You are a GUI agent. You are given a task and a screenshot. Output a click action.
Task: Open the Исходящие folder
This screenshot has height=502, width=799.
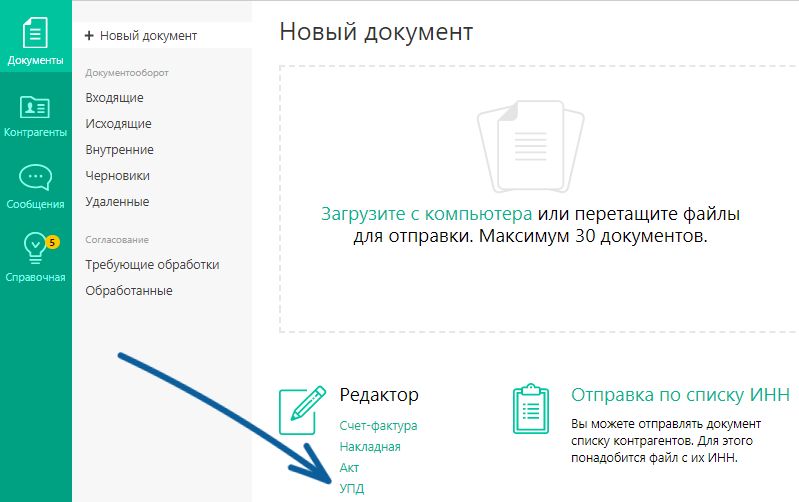pos(118,123)
